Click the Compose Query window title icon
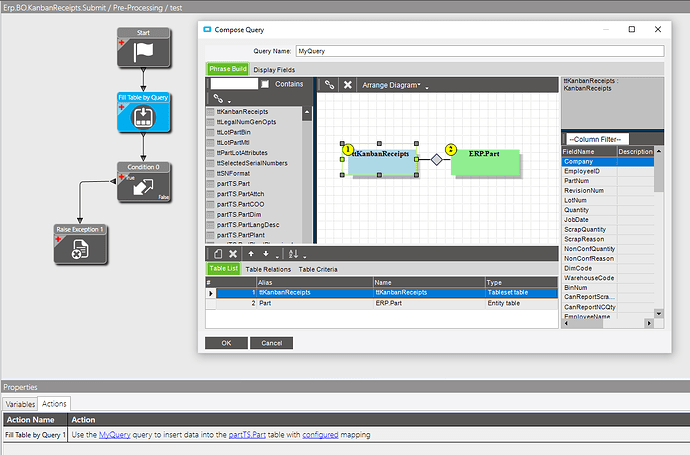 (207, 29)
